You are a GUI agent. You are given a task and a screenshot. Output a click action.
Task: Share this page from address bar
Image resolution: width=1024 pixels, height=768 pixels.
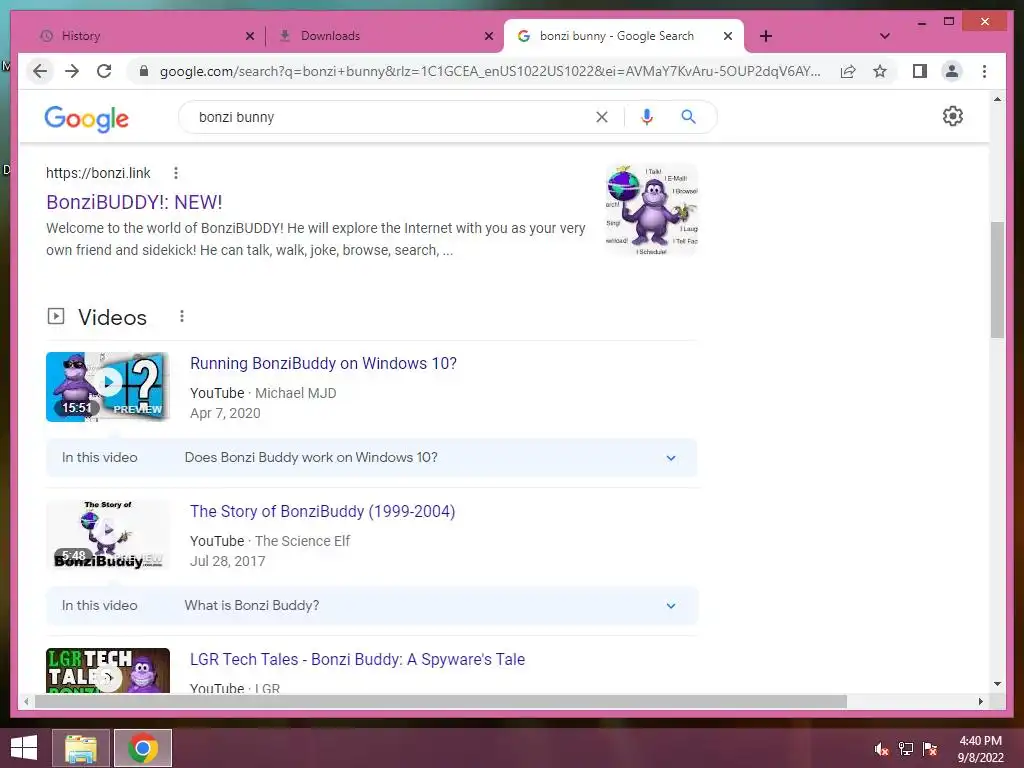coord(848,71)
